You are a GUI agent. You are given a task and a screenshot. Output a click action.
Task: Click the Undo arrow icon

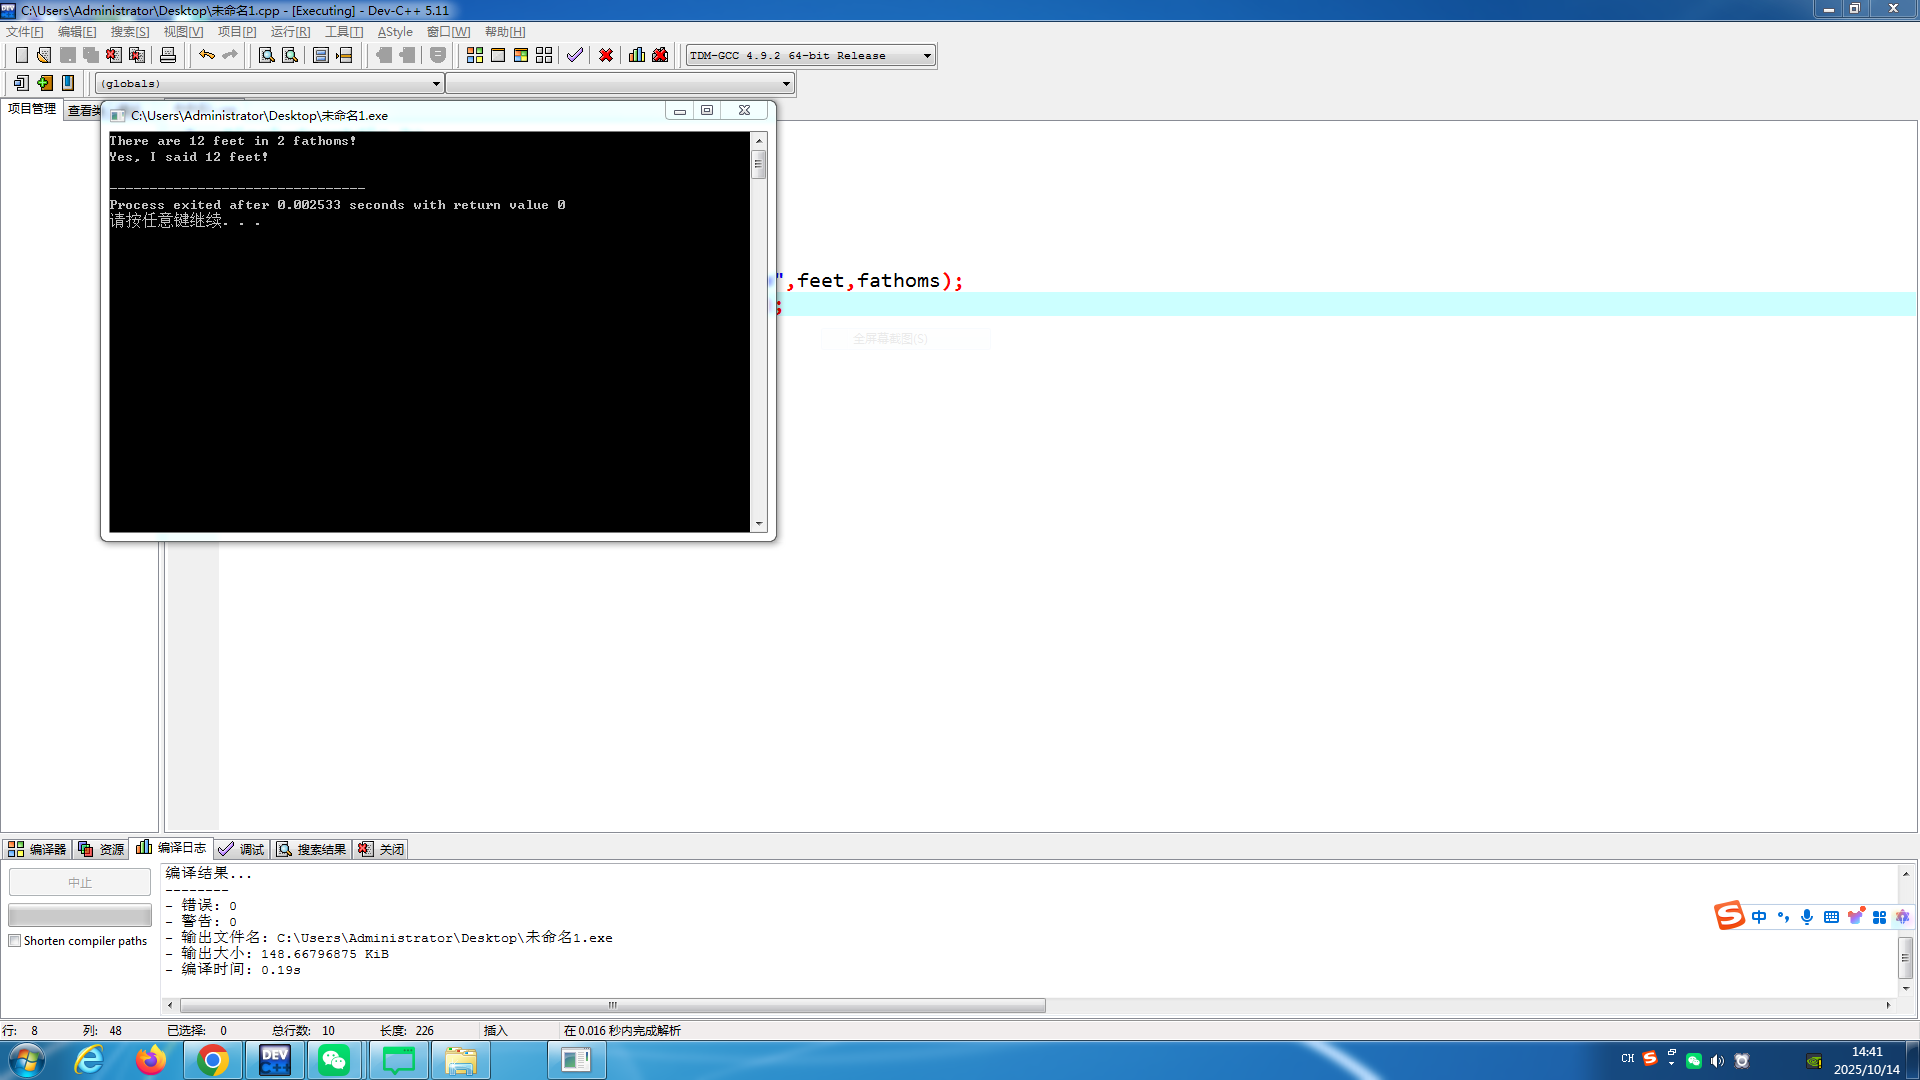pyautogui.click(x=206, y=55)
